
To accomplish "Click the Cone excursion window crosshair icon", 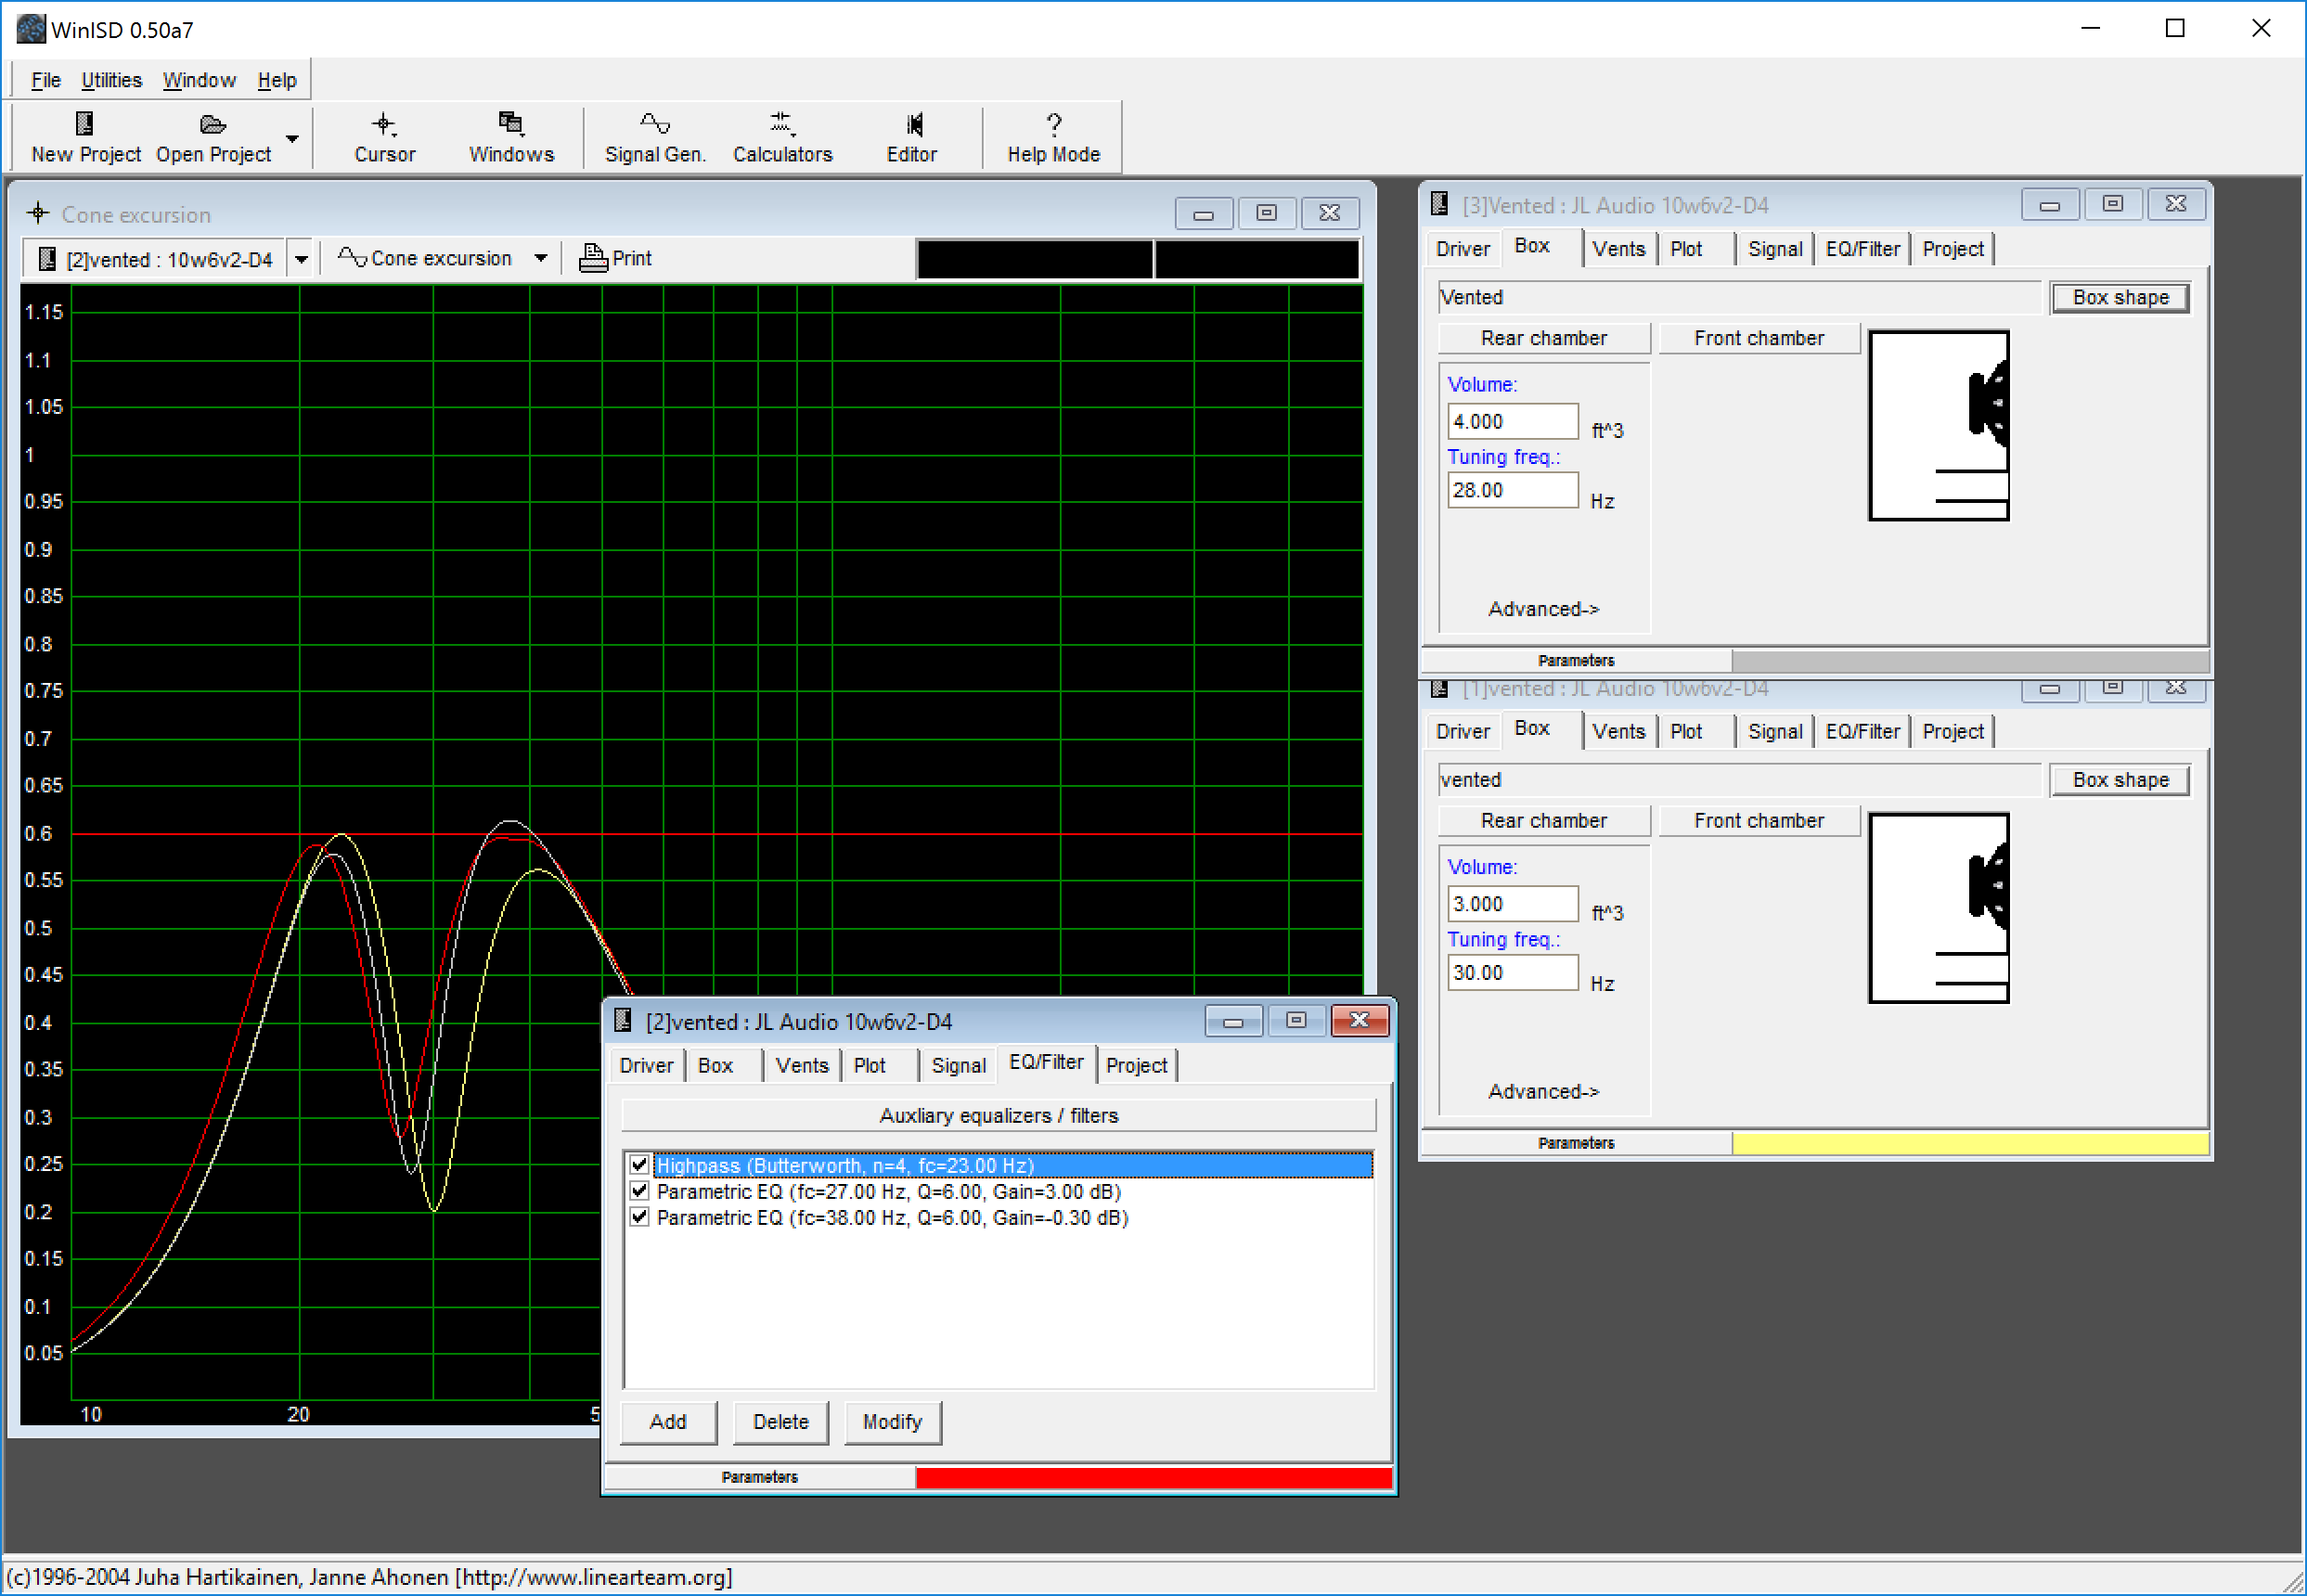I will click(38, 213).
